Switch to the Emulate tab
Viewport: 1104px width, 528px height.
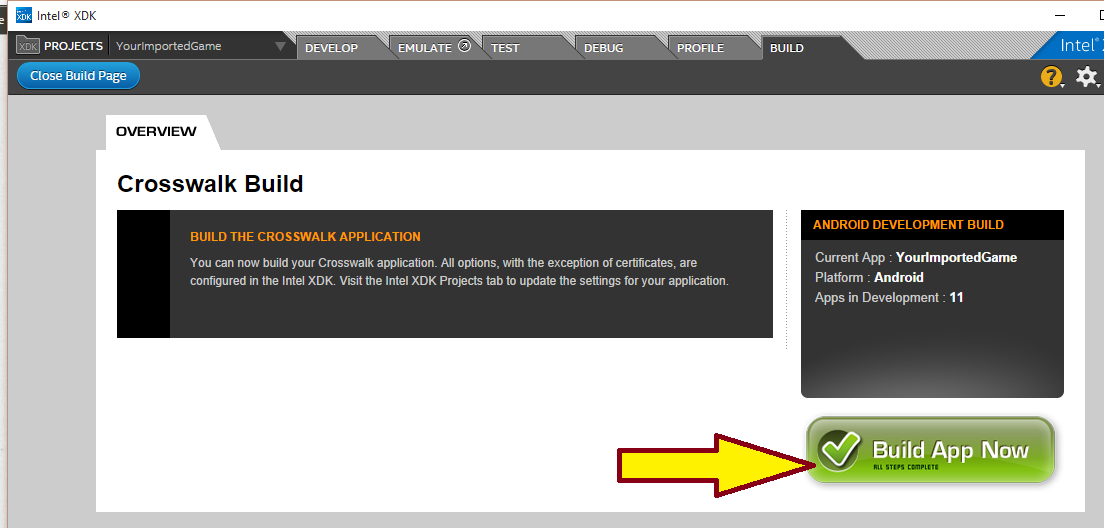click(x=424, y=48)
